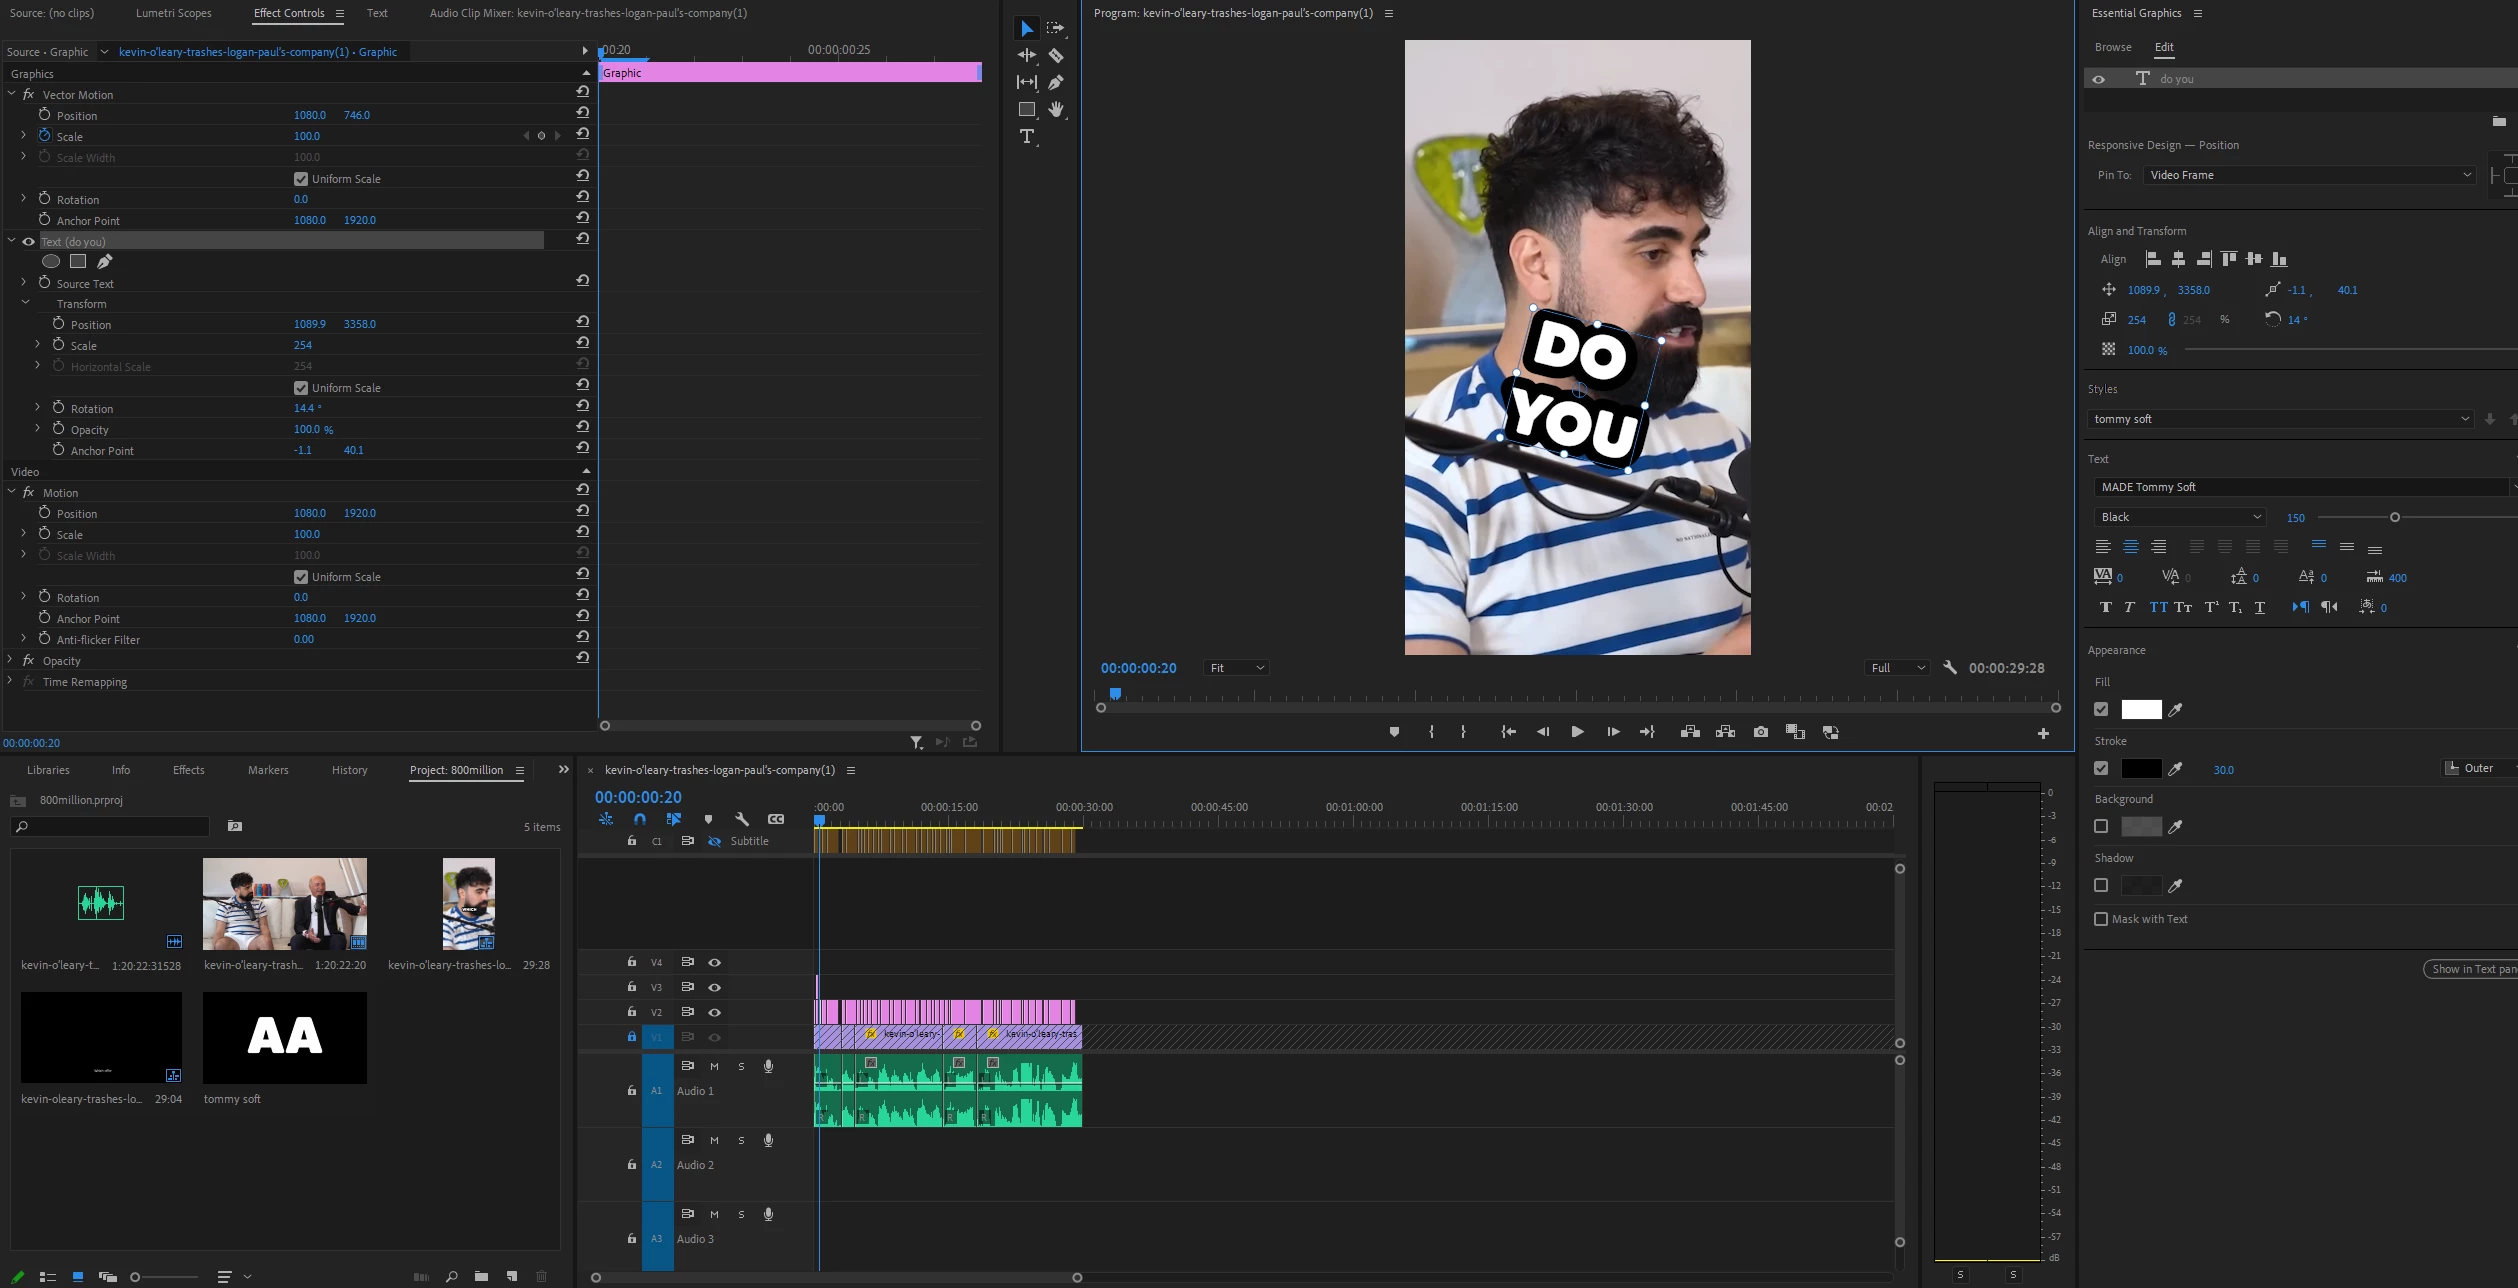Click the Add Marker button in Program monitor
2518x1288 pixels.
coord(1394,733)
